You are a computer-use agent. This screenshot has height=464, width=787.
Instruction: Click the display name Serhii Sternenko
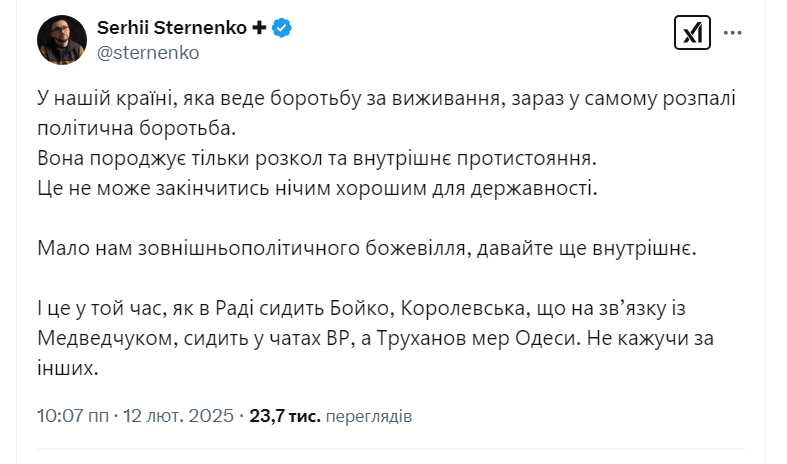(x=172, y=28)
